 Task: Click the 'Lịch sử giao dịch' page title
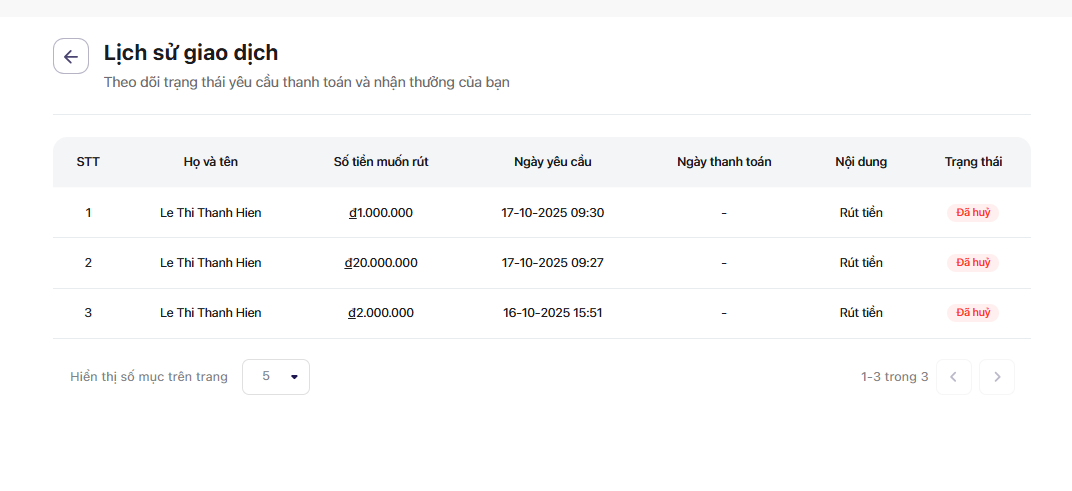191,53
